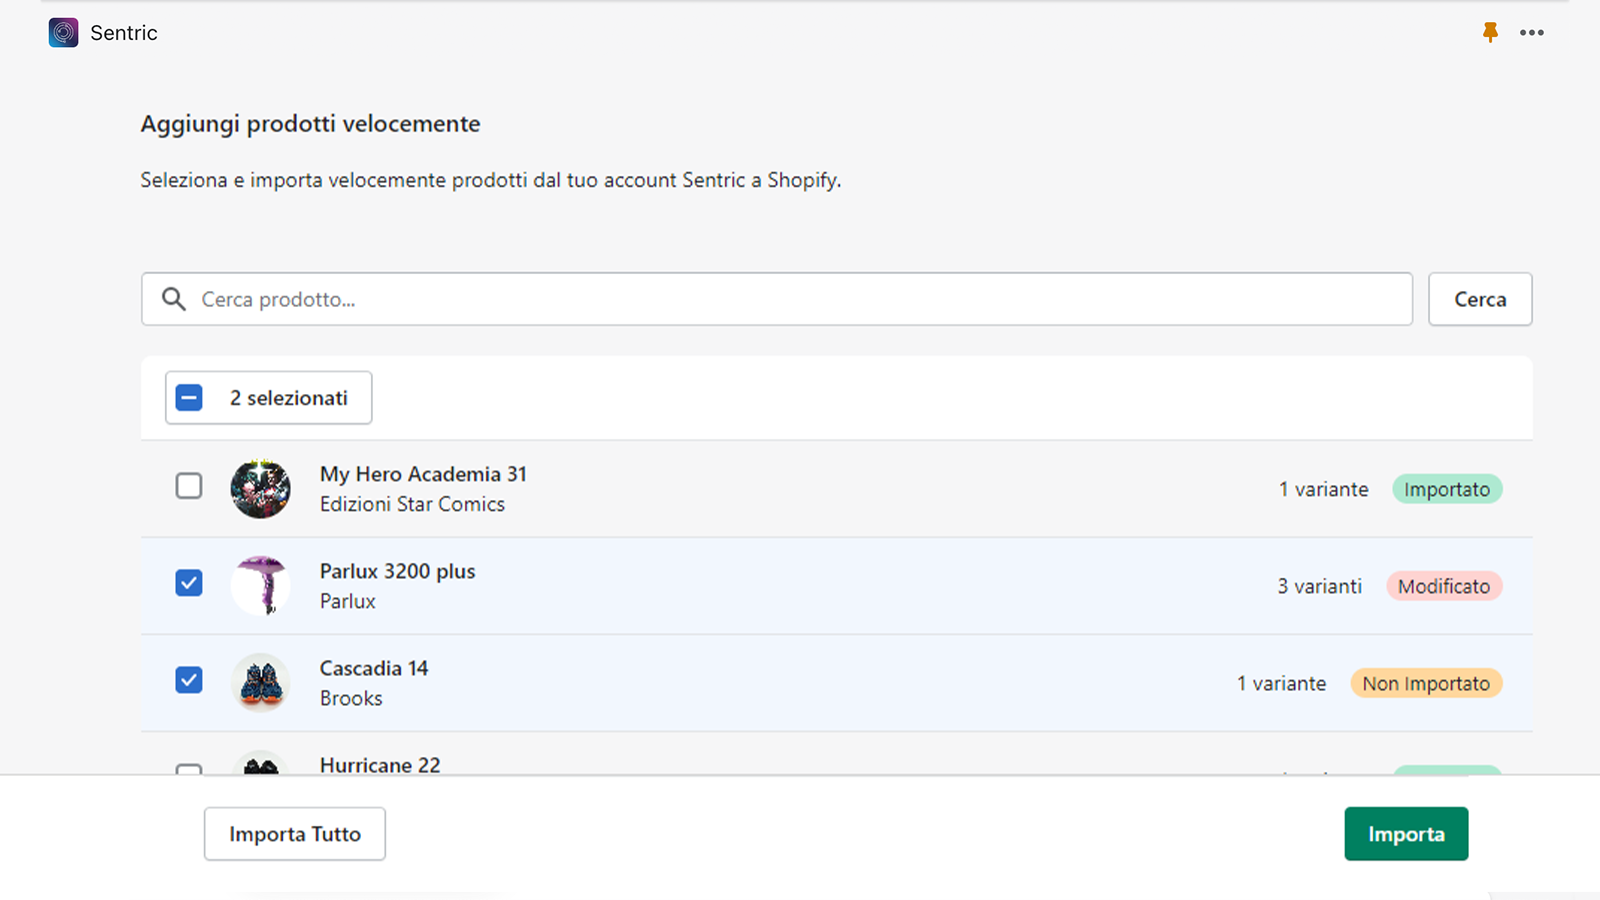Uncheck the Parlux 3200 plus checkbox

pos(189,583)
